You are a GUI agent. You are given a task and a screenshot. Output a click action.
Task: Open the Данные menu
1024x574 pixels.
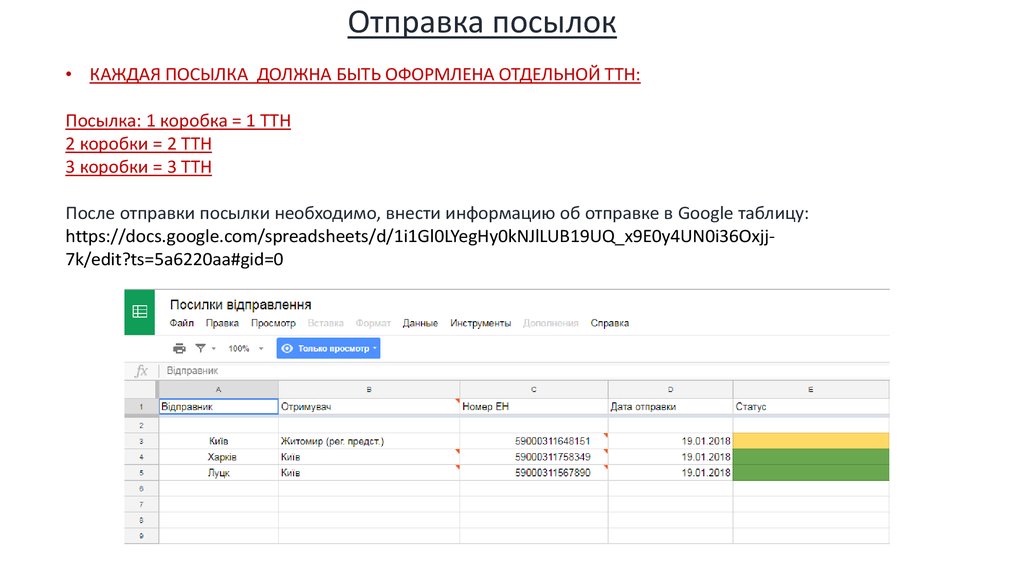click(420, 323)
